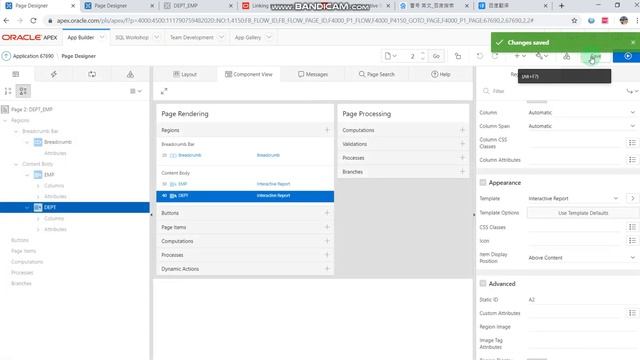Go to the Interactive Report template
The width and height of the screenshot is (640, 360).
632,198
